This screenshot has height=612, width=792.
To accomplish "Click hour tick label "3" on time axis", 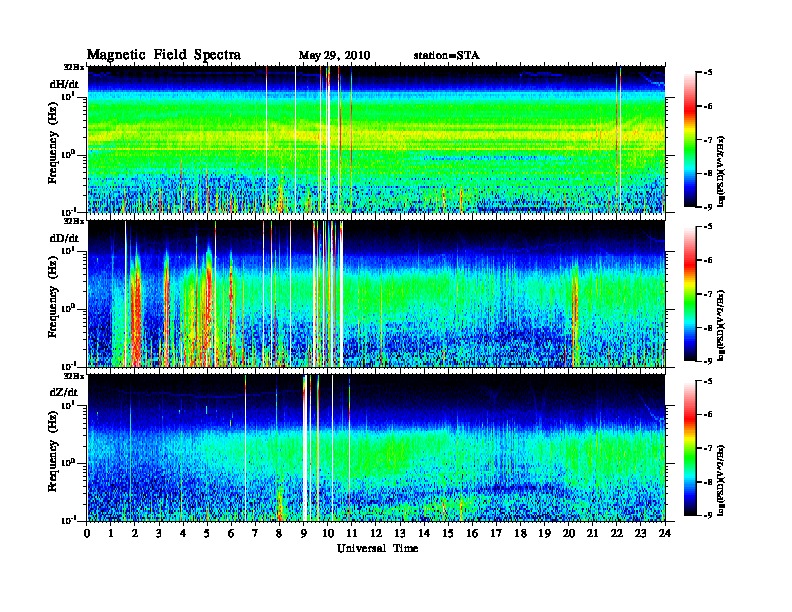I will [160, 533].
